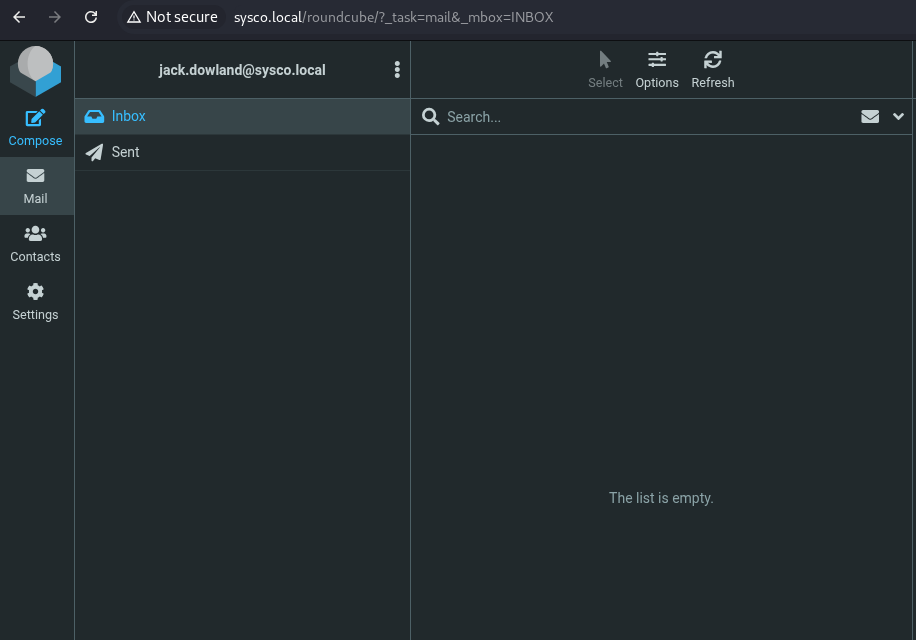Click the Not secure site badge
This screenshot has height=640, width=916.
pyautogui.click(x=172, y=17)
